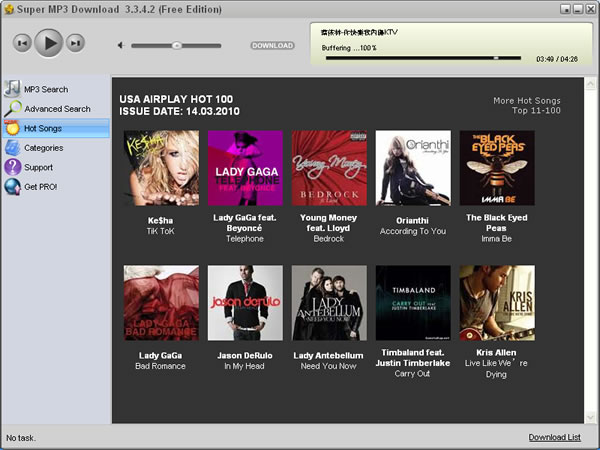Click the scrollbar down arrow
Viewport: 600px width, 450px height.
pyautogui.click(x=590, y=417)
